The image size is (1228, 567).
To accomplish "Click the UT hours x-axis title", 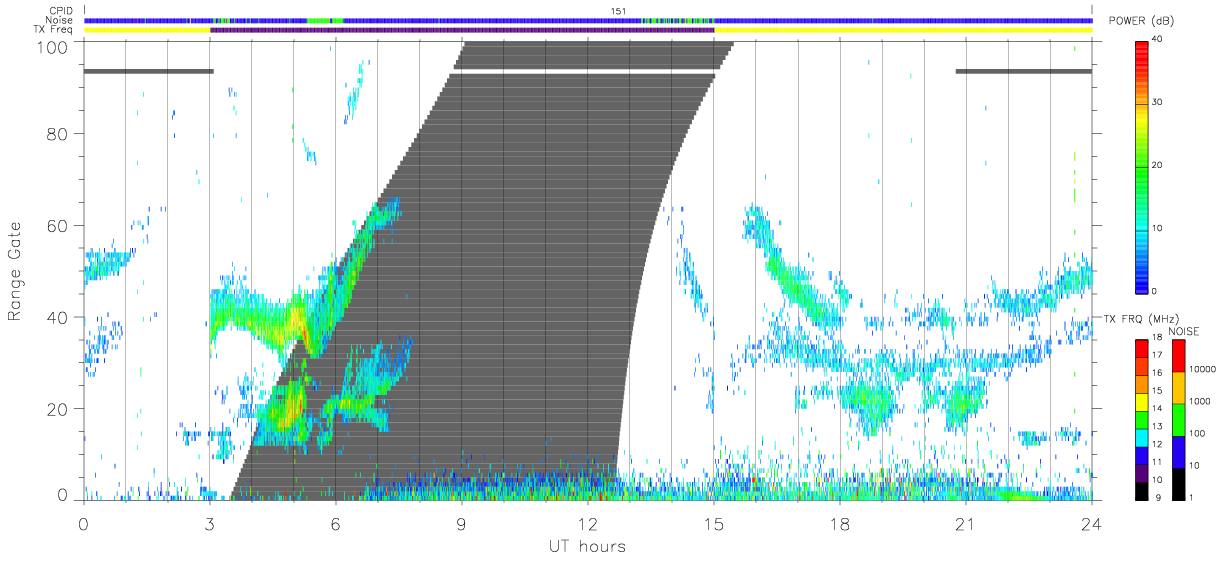I will click(587, 546).
